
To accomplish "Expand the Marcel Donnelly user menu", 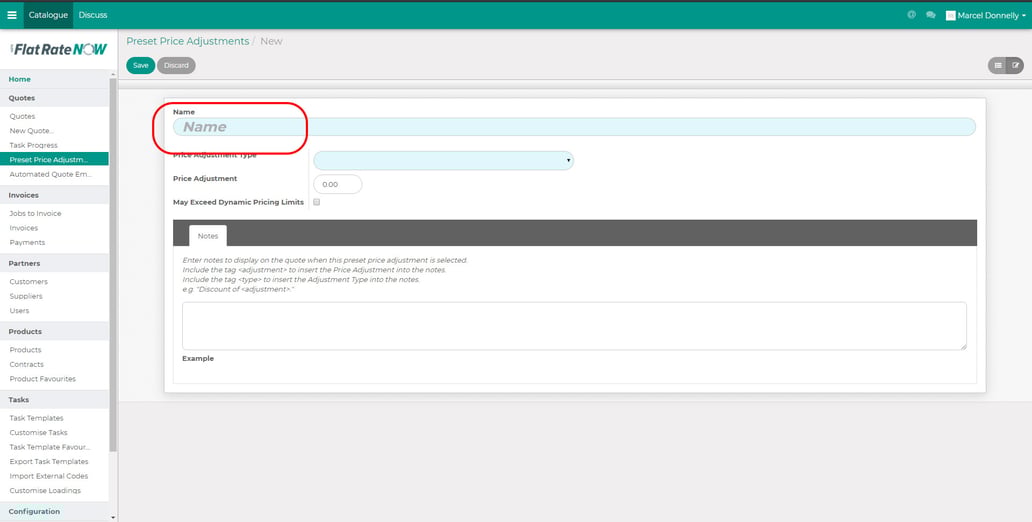I will coord(990,15).
